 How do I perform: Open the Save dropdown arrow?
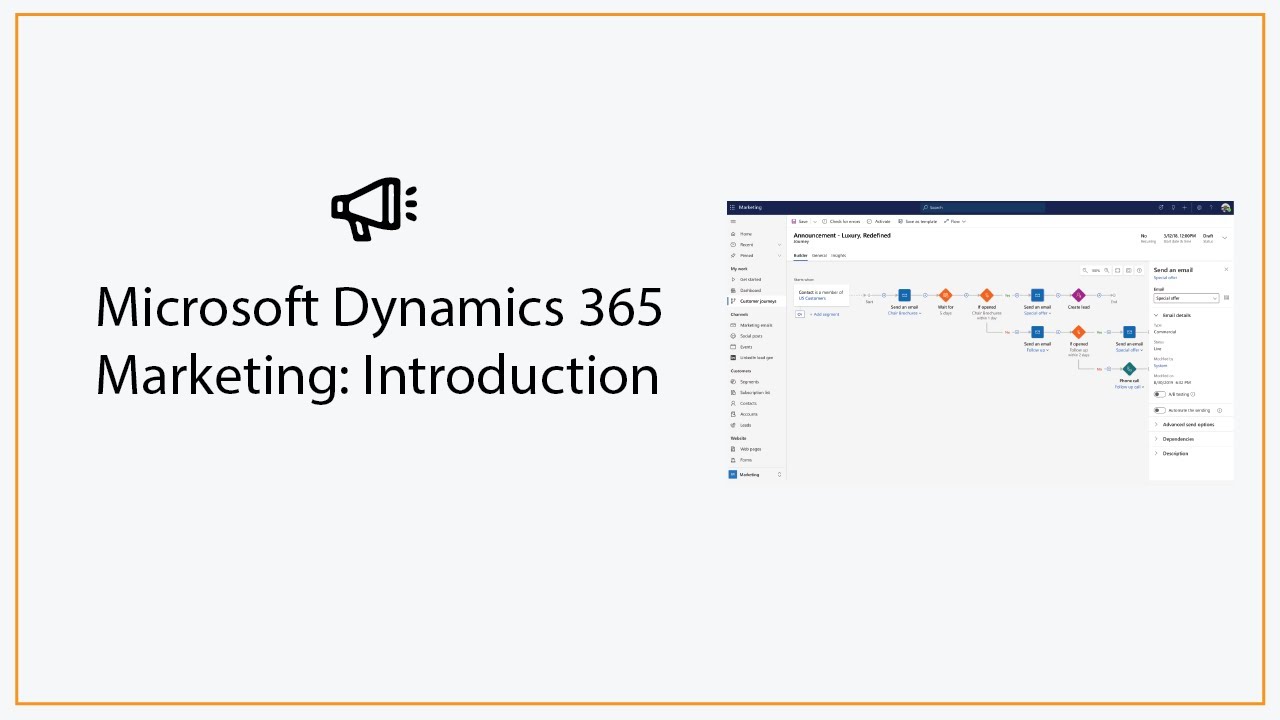click(815, 222)
